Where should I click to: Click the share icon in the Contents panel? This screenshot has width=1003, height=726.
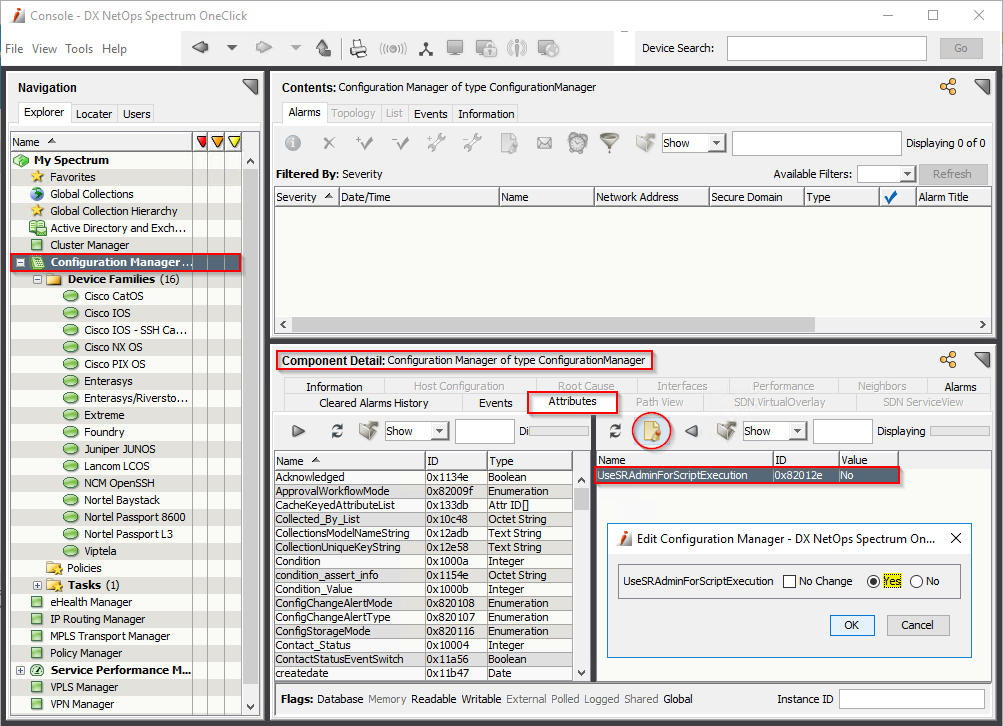948,87
